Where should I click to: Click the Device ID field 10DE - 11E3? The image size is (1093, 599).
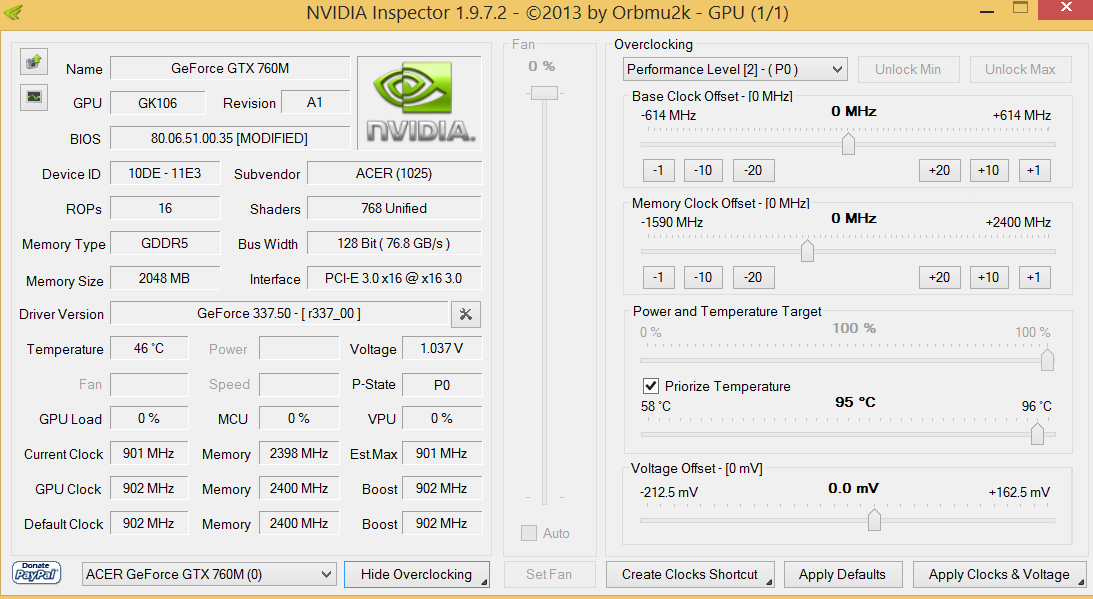click(165, 173)
